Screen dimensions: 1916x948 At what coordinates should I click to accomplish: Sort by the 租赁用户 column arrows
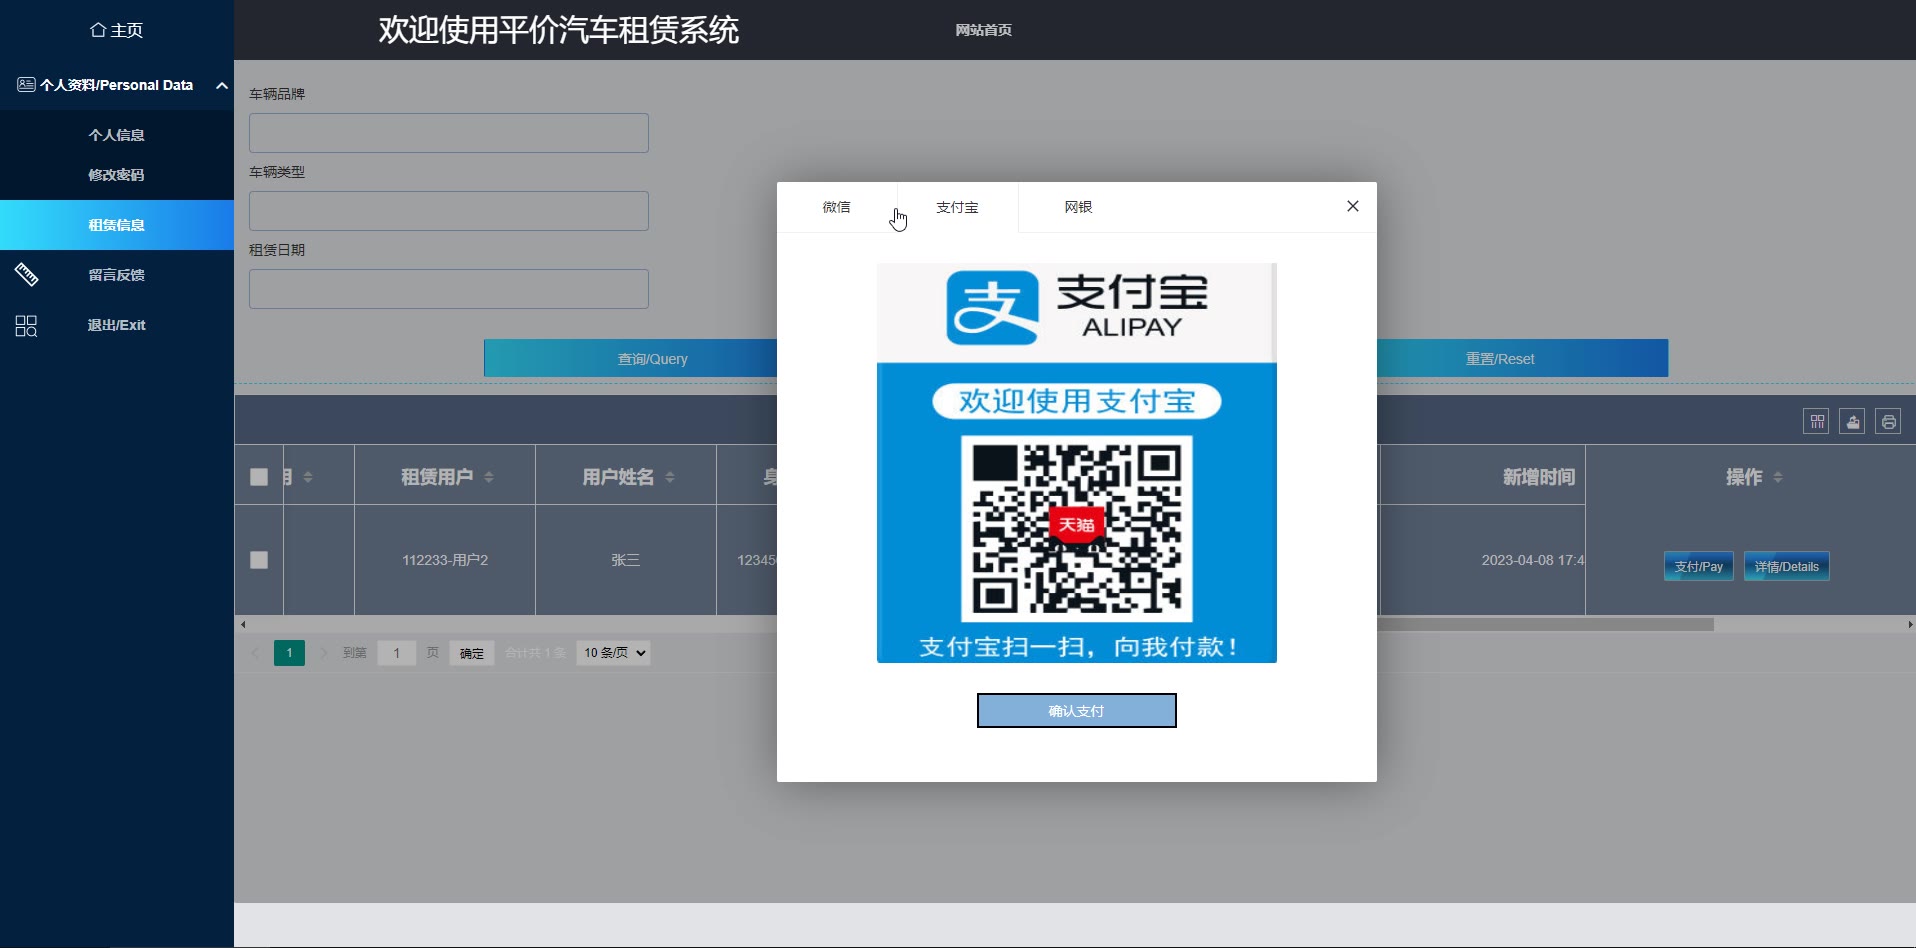click(489, 477)
